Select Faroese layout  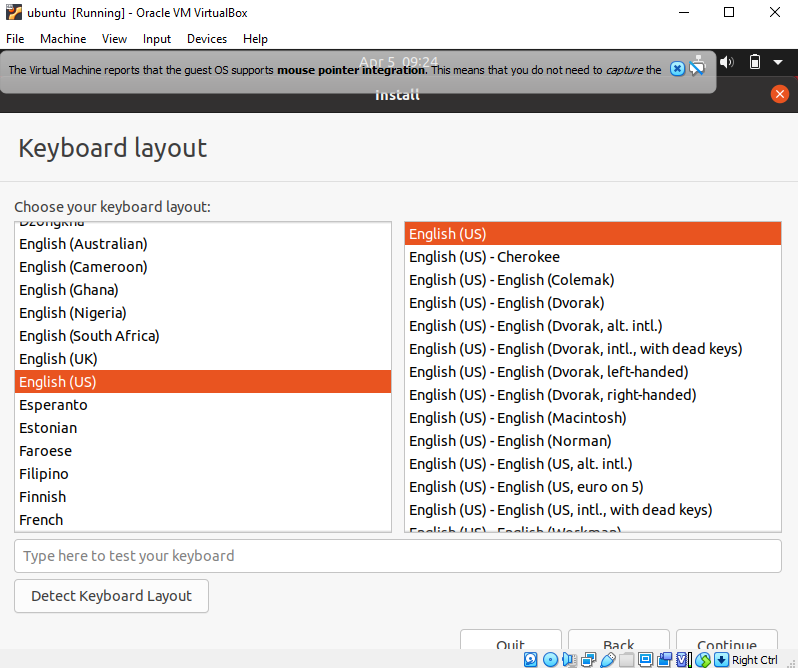(203, 451)
